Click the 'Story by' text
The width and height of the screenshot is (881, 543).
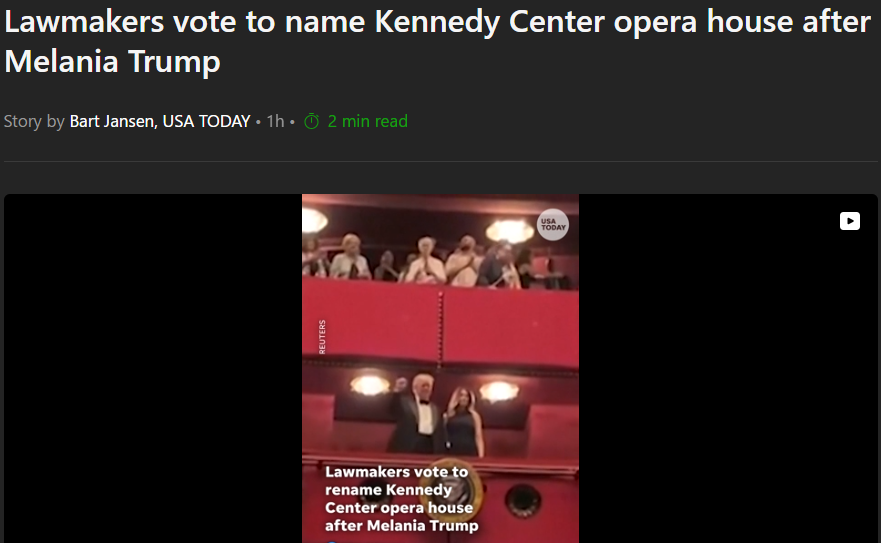pyautogui.click(x=34, y=121)
